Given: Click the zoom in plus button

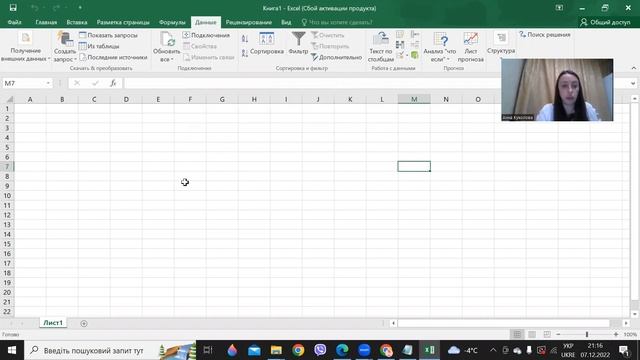Looking at the screenshot, I should 616,334.
